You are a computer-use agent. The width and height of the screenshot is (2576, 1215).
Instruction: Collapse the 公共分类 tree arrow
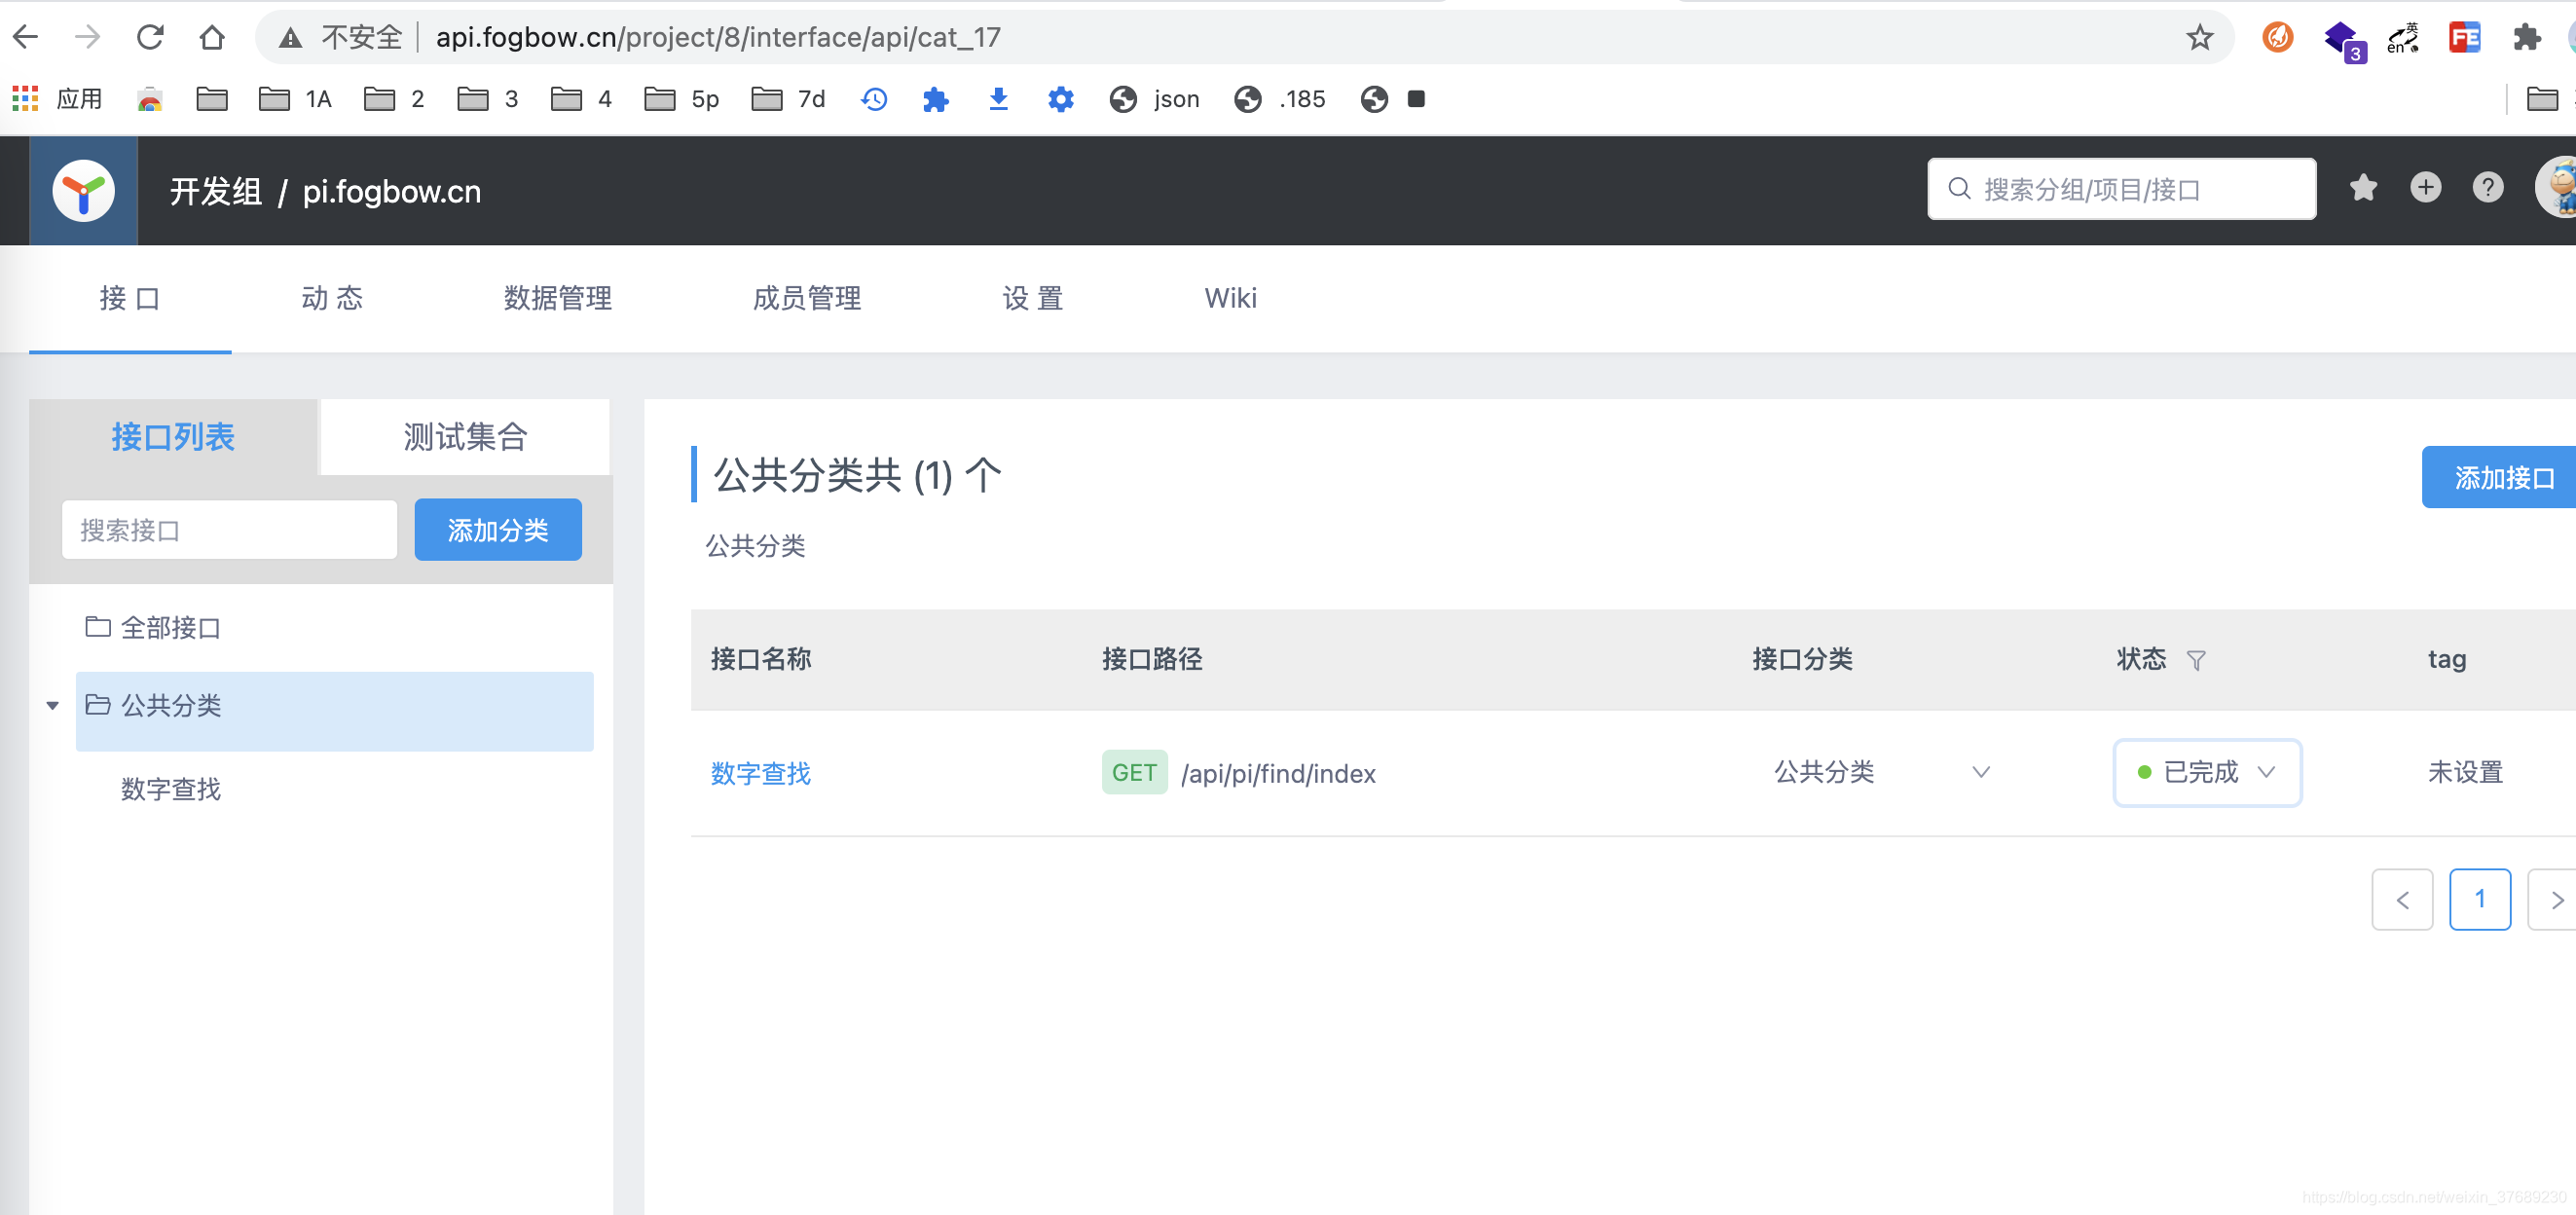(x=53, y=706)
